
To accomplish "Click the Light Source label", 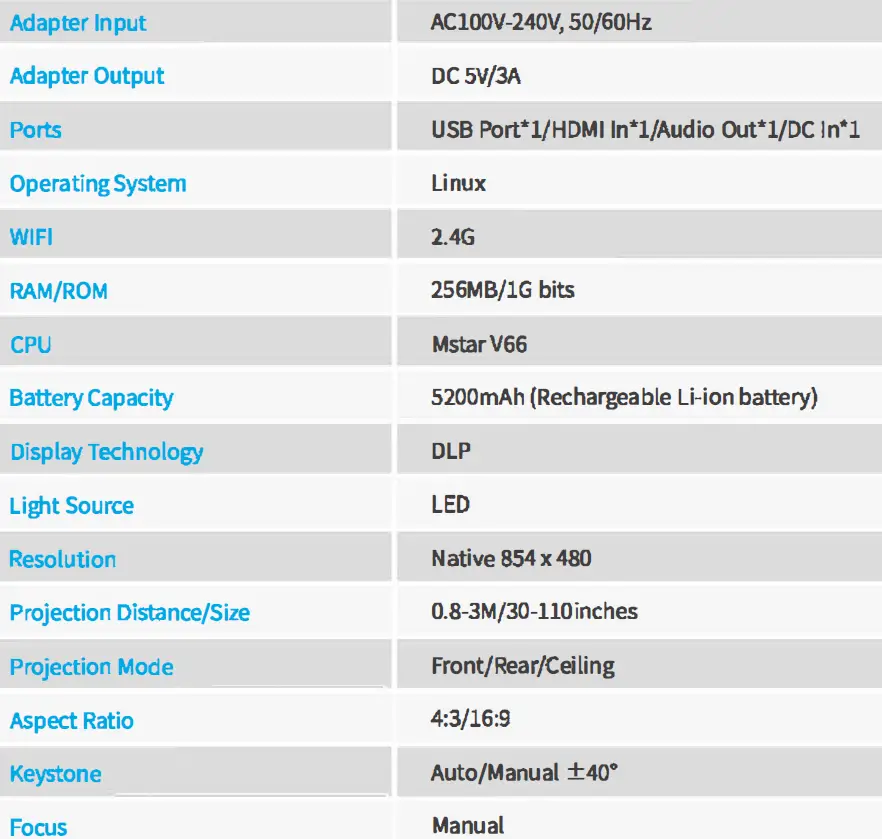I will (x=71, y=506).
